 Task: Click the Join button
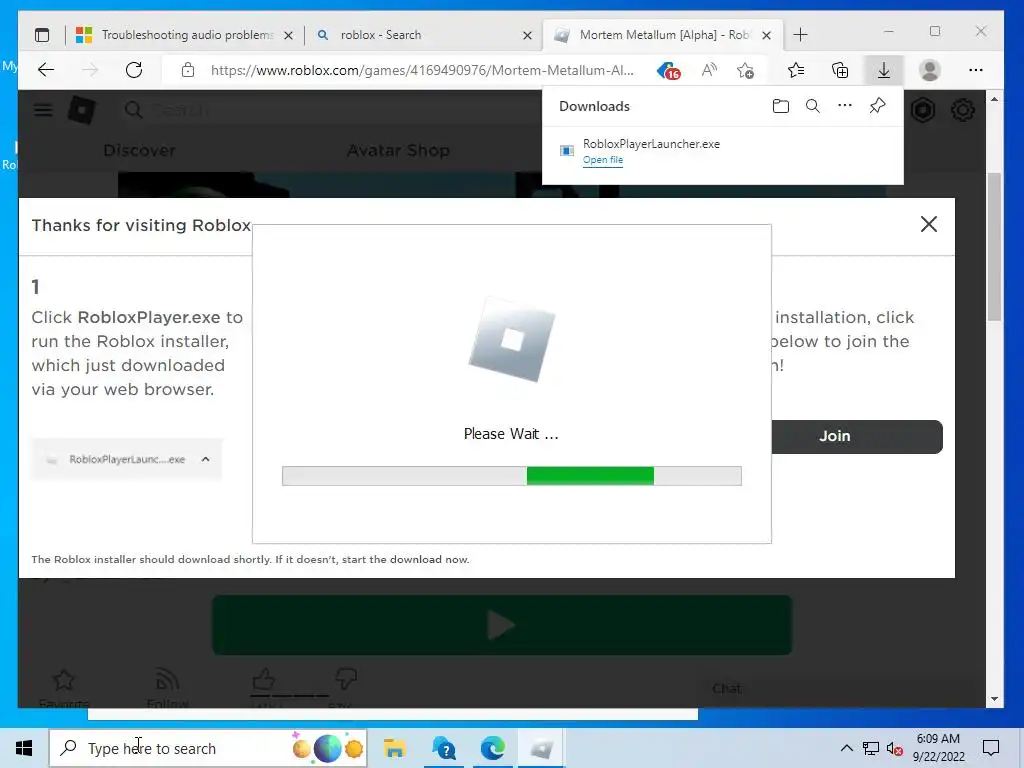(857, 436)
